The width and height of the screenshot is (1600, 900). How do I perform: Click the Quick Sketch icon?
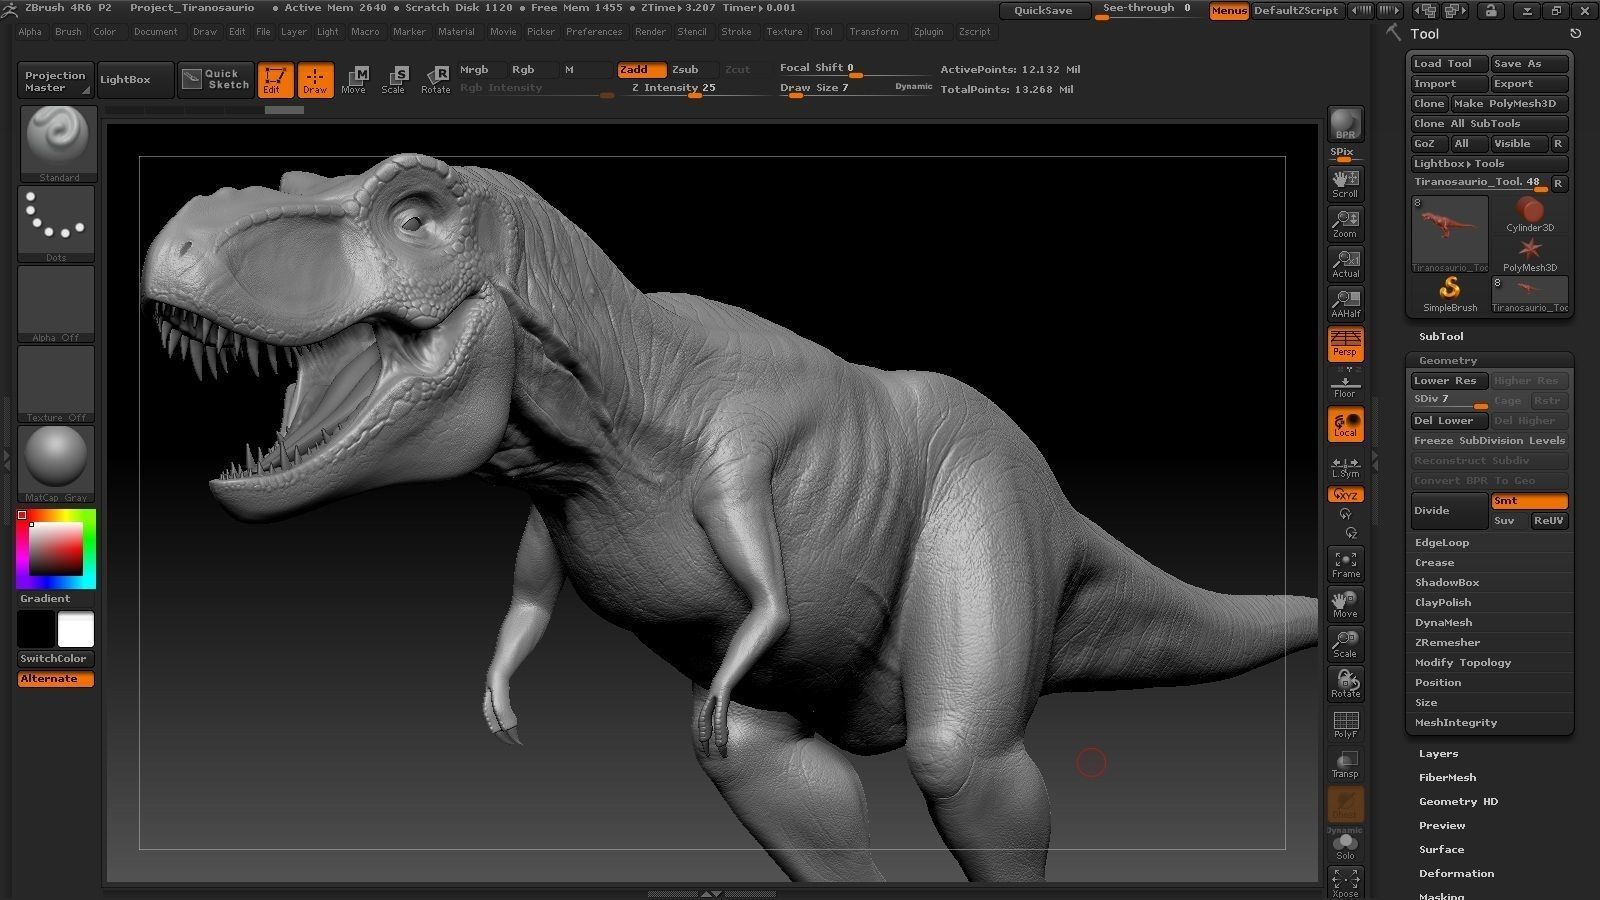[x=216, y=80]
